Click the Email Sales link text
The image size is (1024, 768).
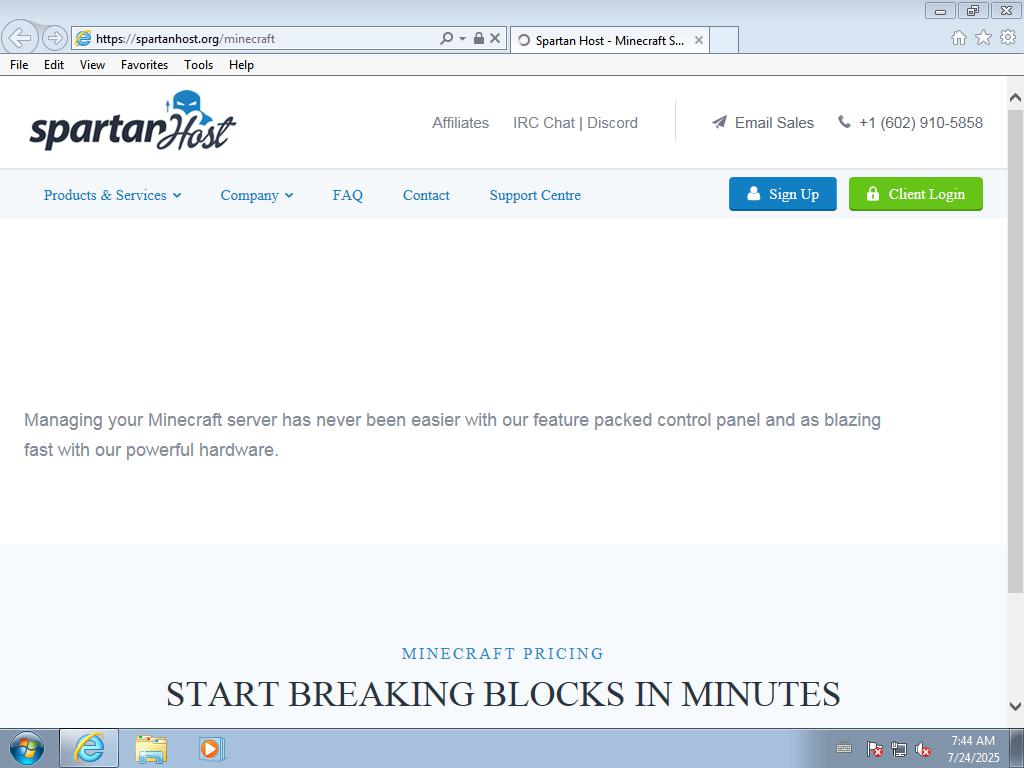click(x=775, y=123)
